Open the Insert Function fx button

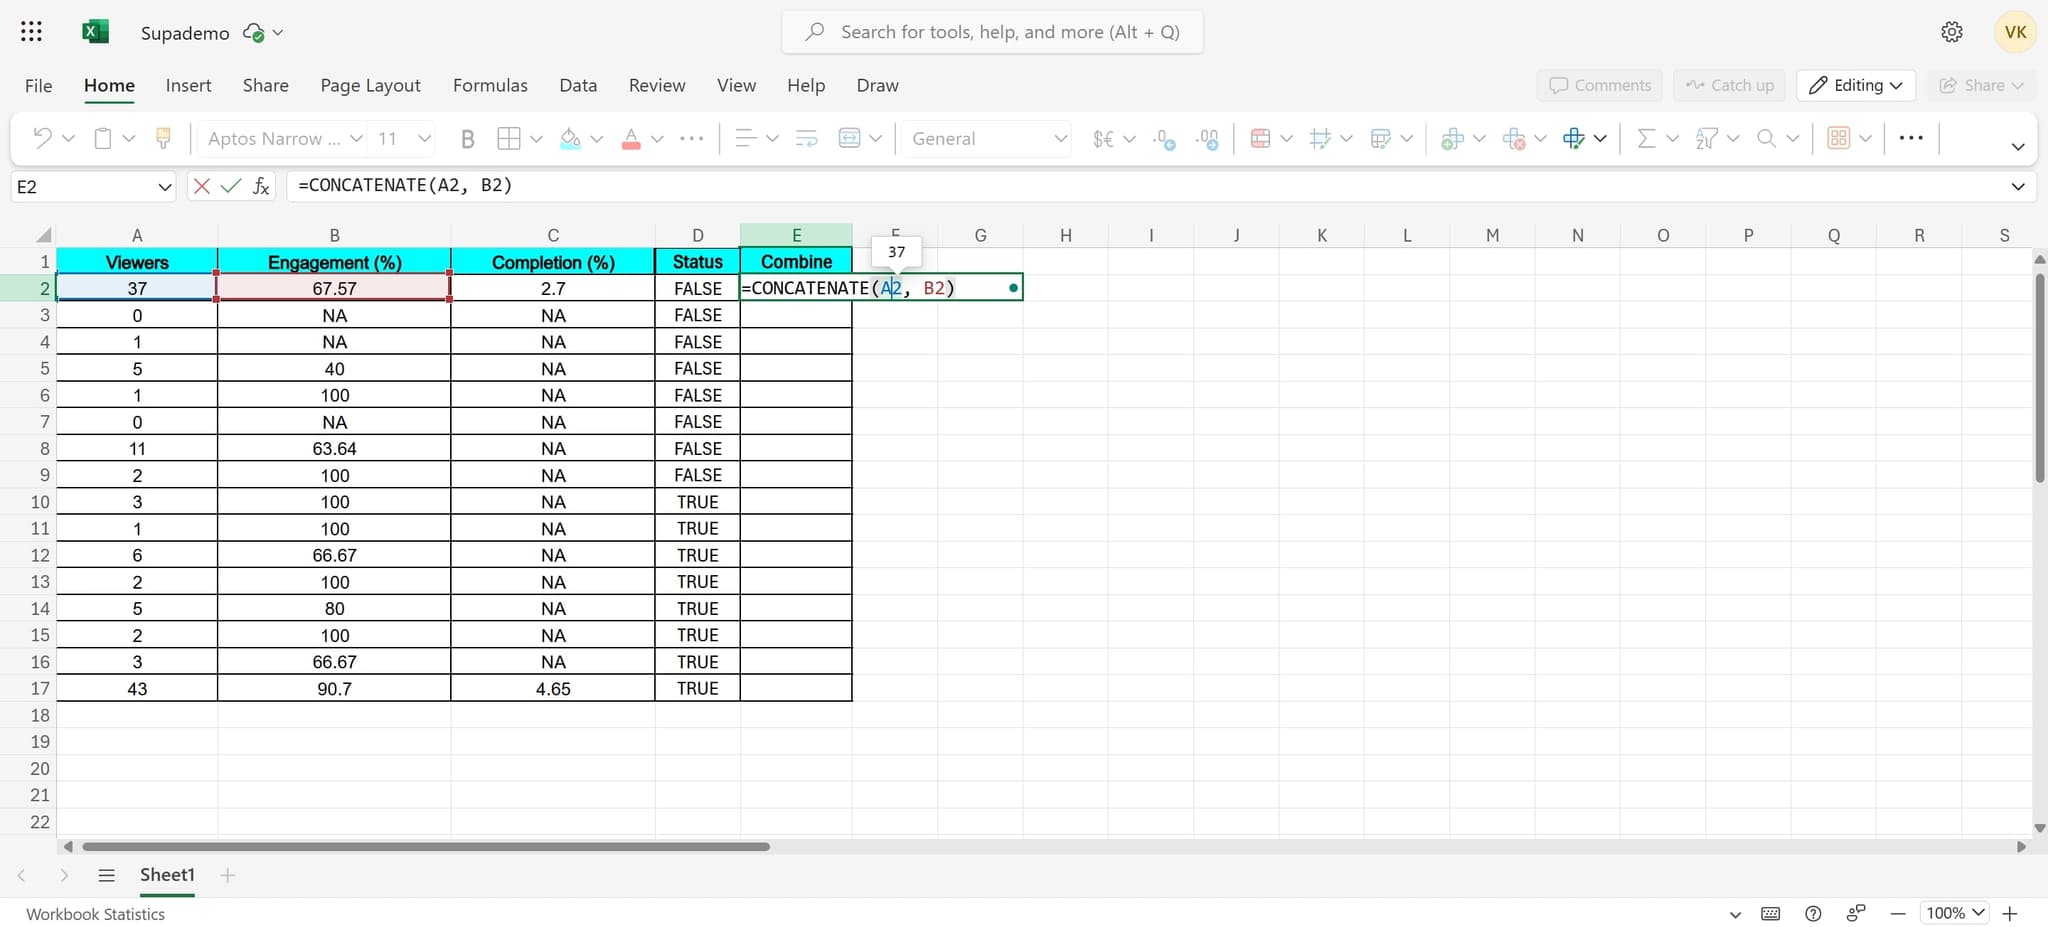coord(261,186)
